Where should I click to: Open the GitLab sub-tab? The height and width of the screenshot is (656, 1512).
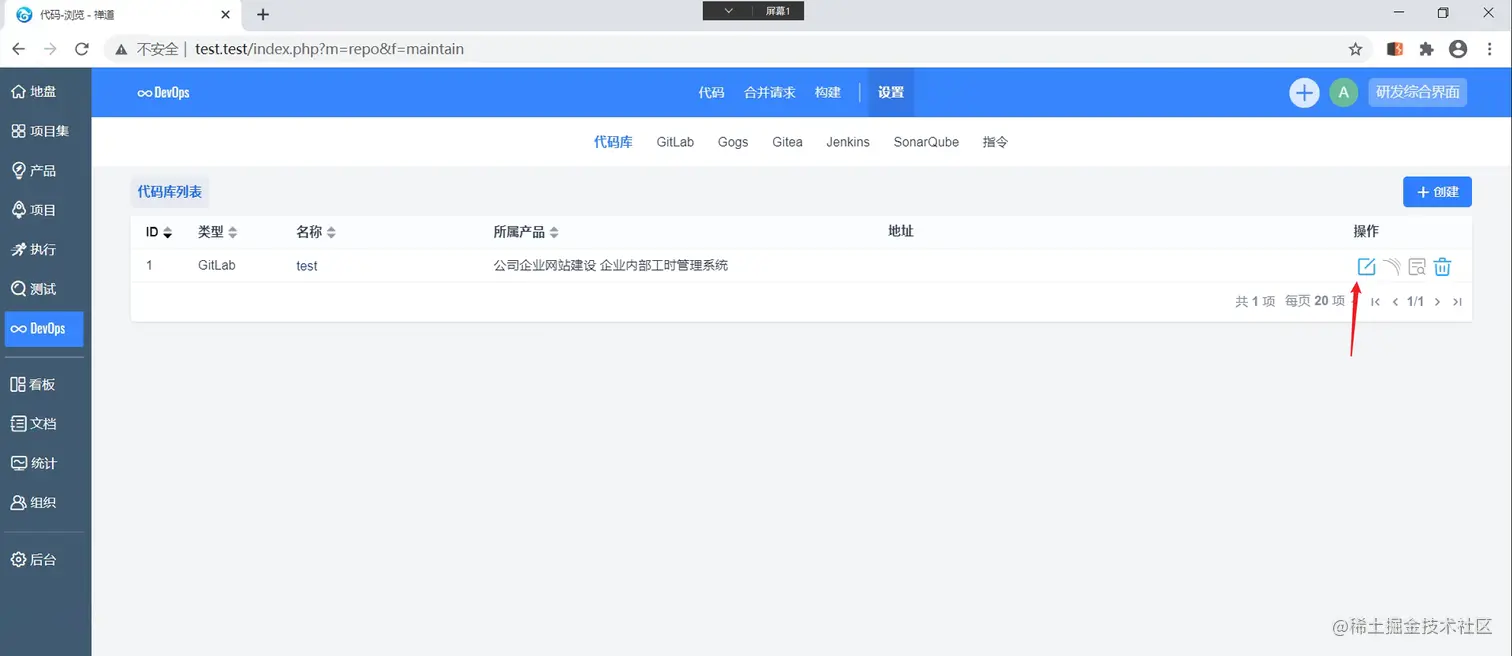[x=675, y=142]
